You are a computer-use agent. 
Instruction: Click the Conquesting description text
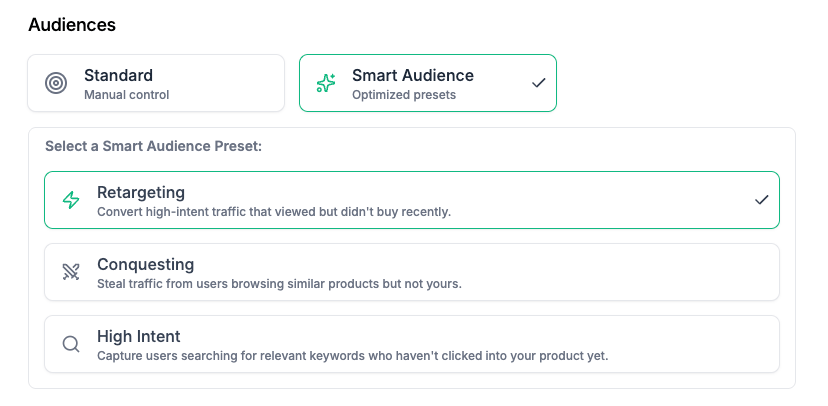(x=279, y=284)
